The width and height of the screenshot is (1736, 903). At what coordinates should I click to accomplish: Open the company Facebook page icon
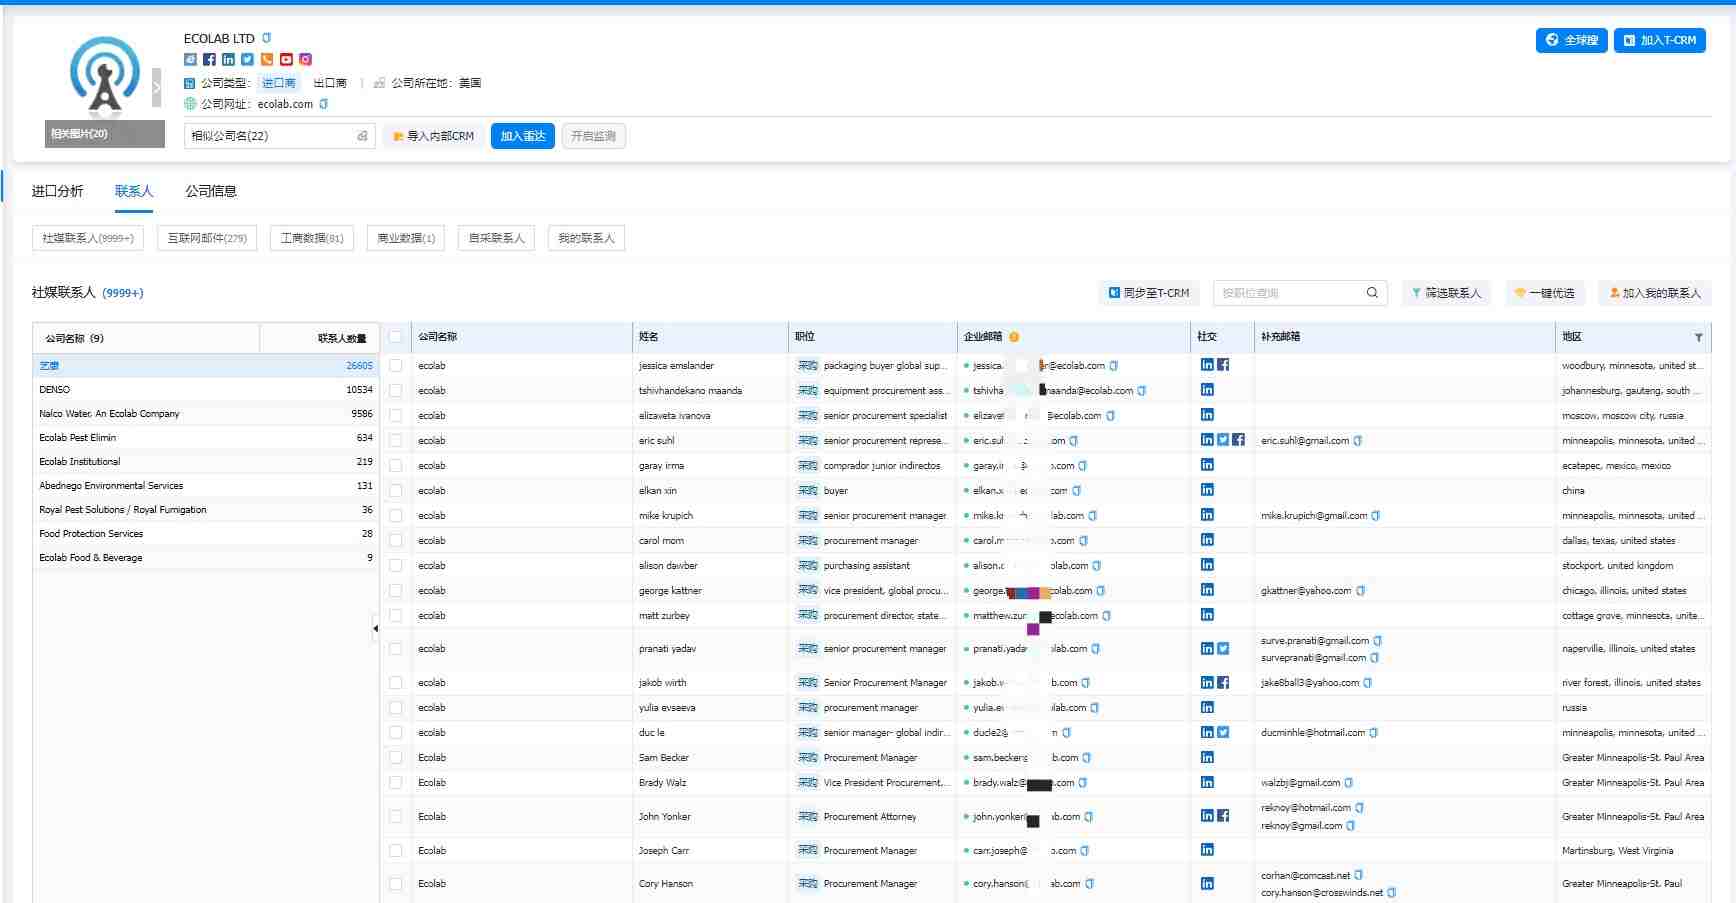click(x=209, y=59)
